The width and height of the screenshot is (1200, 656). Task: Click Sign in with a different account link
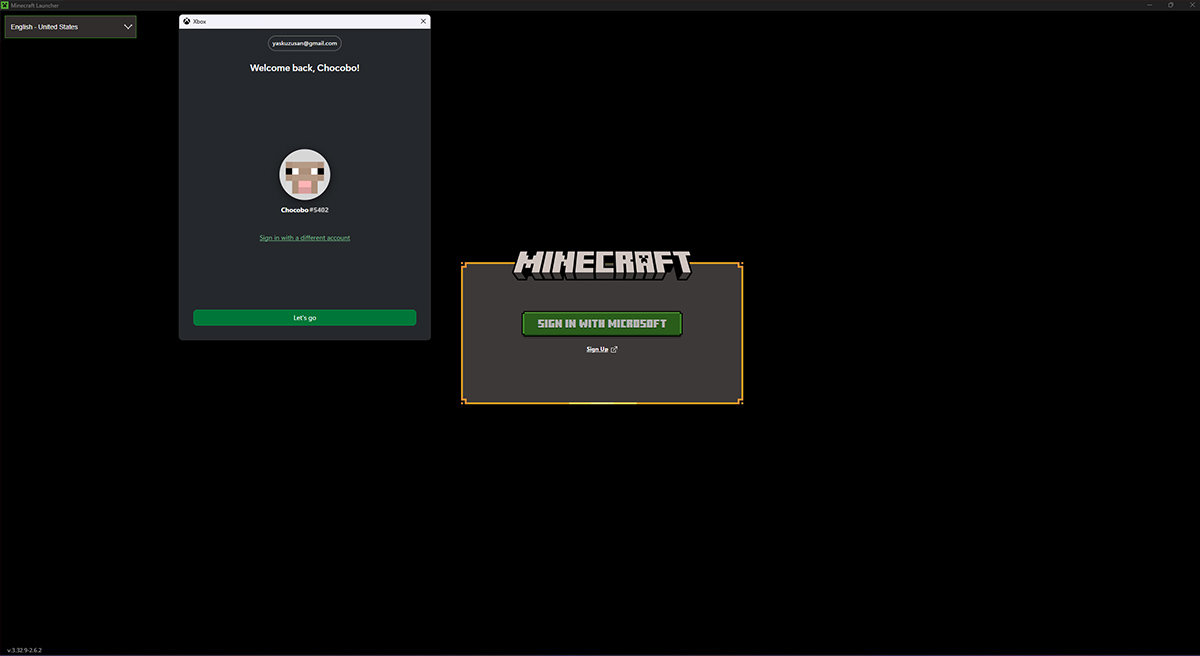(305, 238)
